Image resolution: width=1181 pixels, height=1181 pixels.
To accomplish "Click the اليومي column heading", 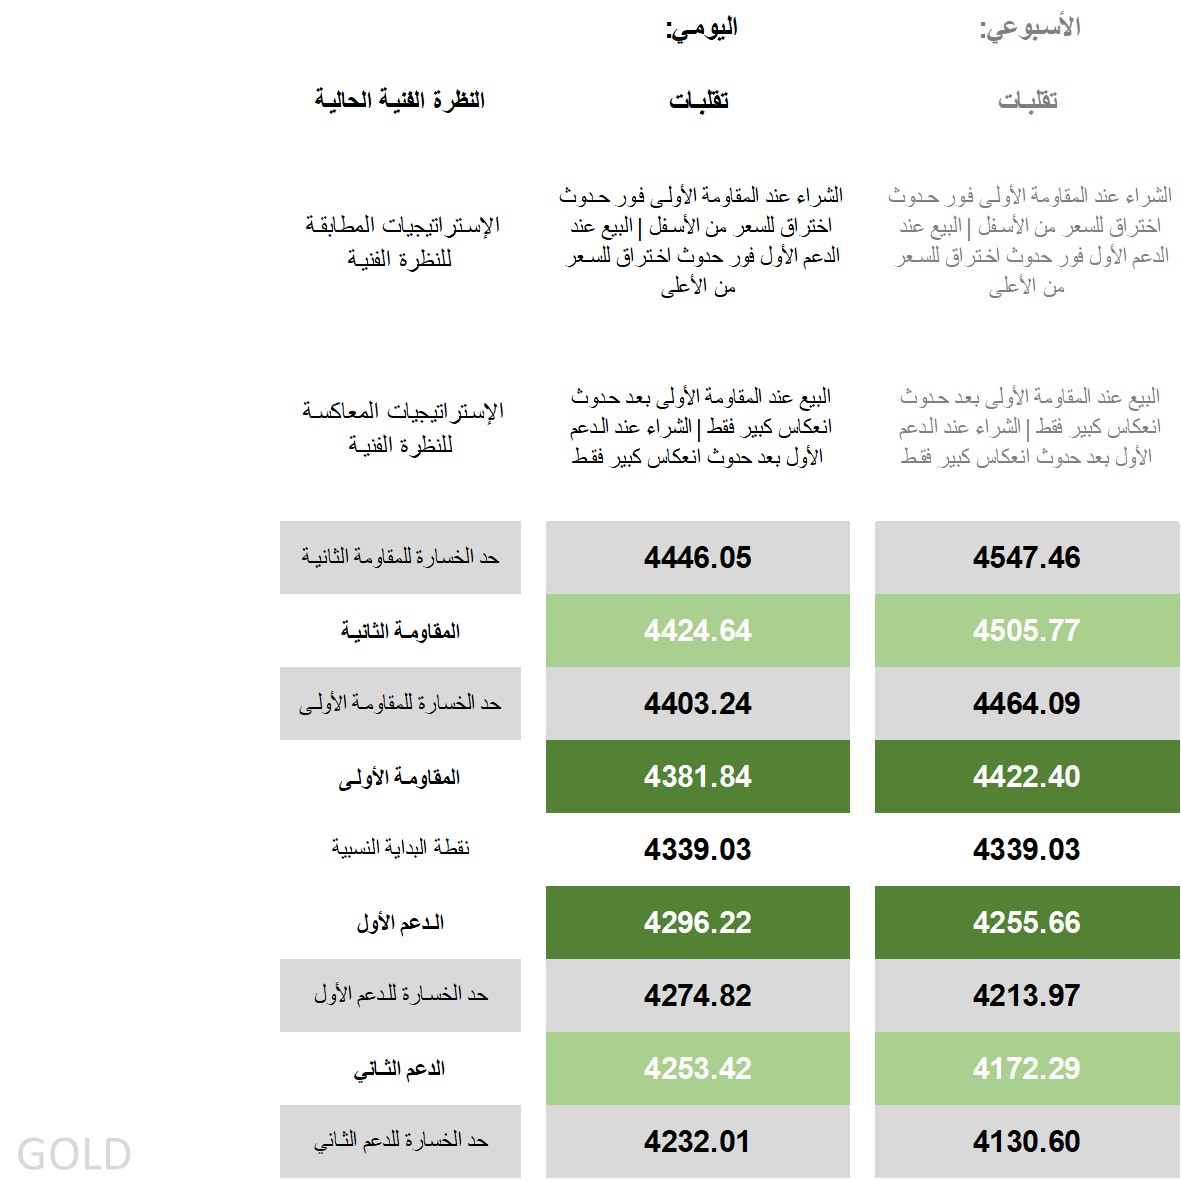I will [701, 28].
